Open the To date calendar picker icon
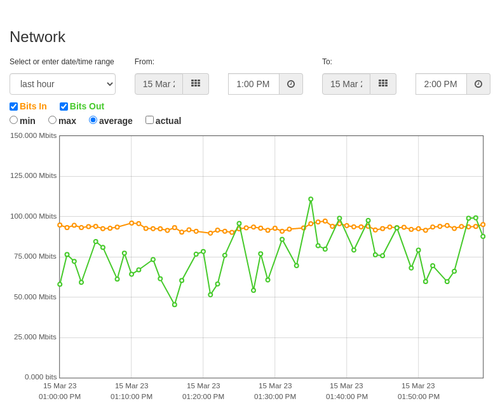Screen dimensions: 500x403 pyautogui.click(x=383, y=84)
